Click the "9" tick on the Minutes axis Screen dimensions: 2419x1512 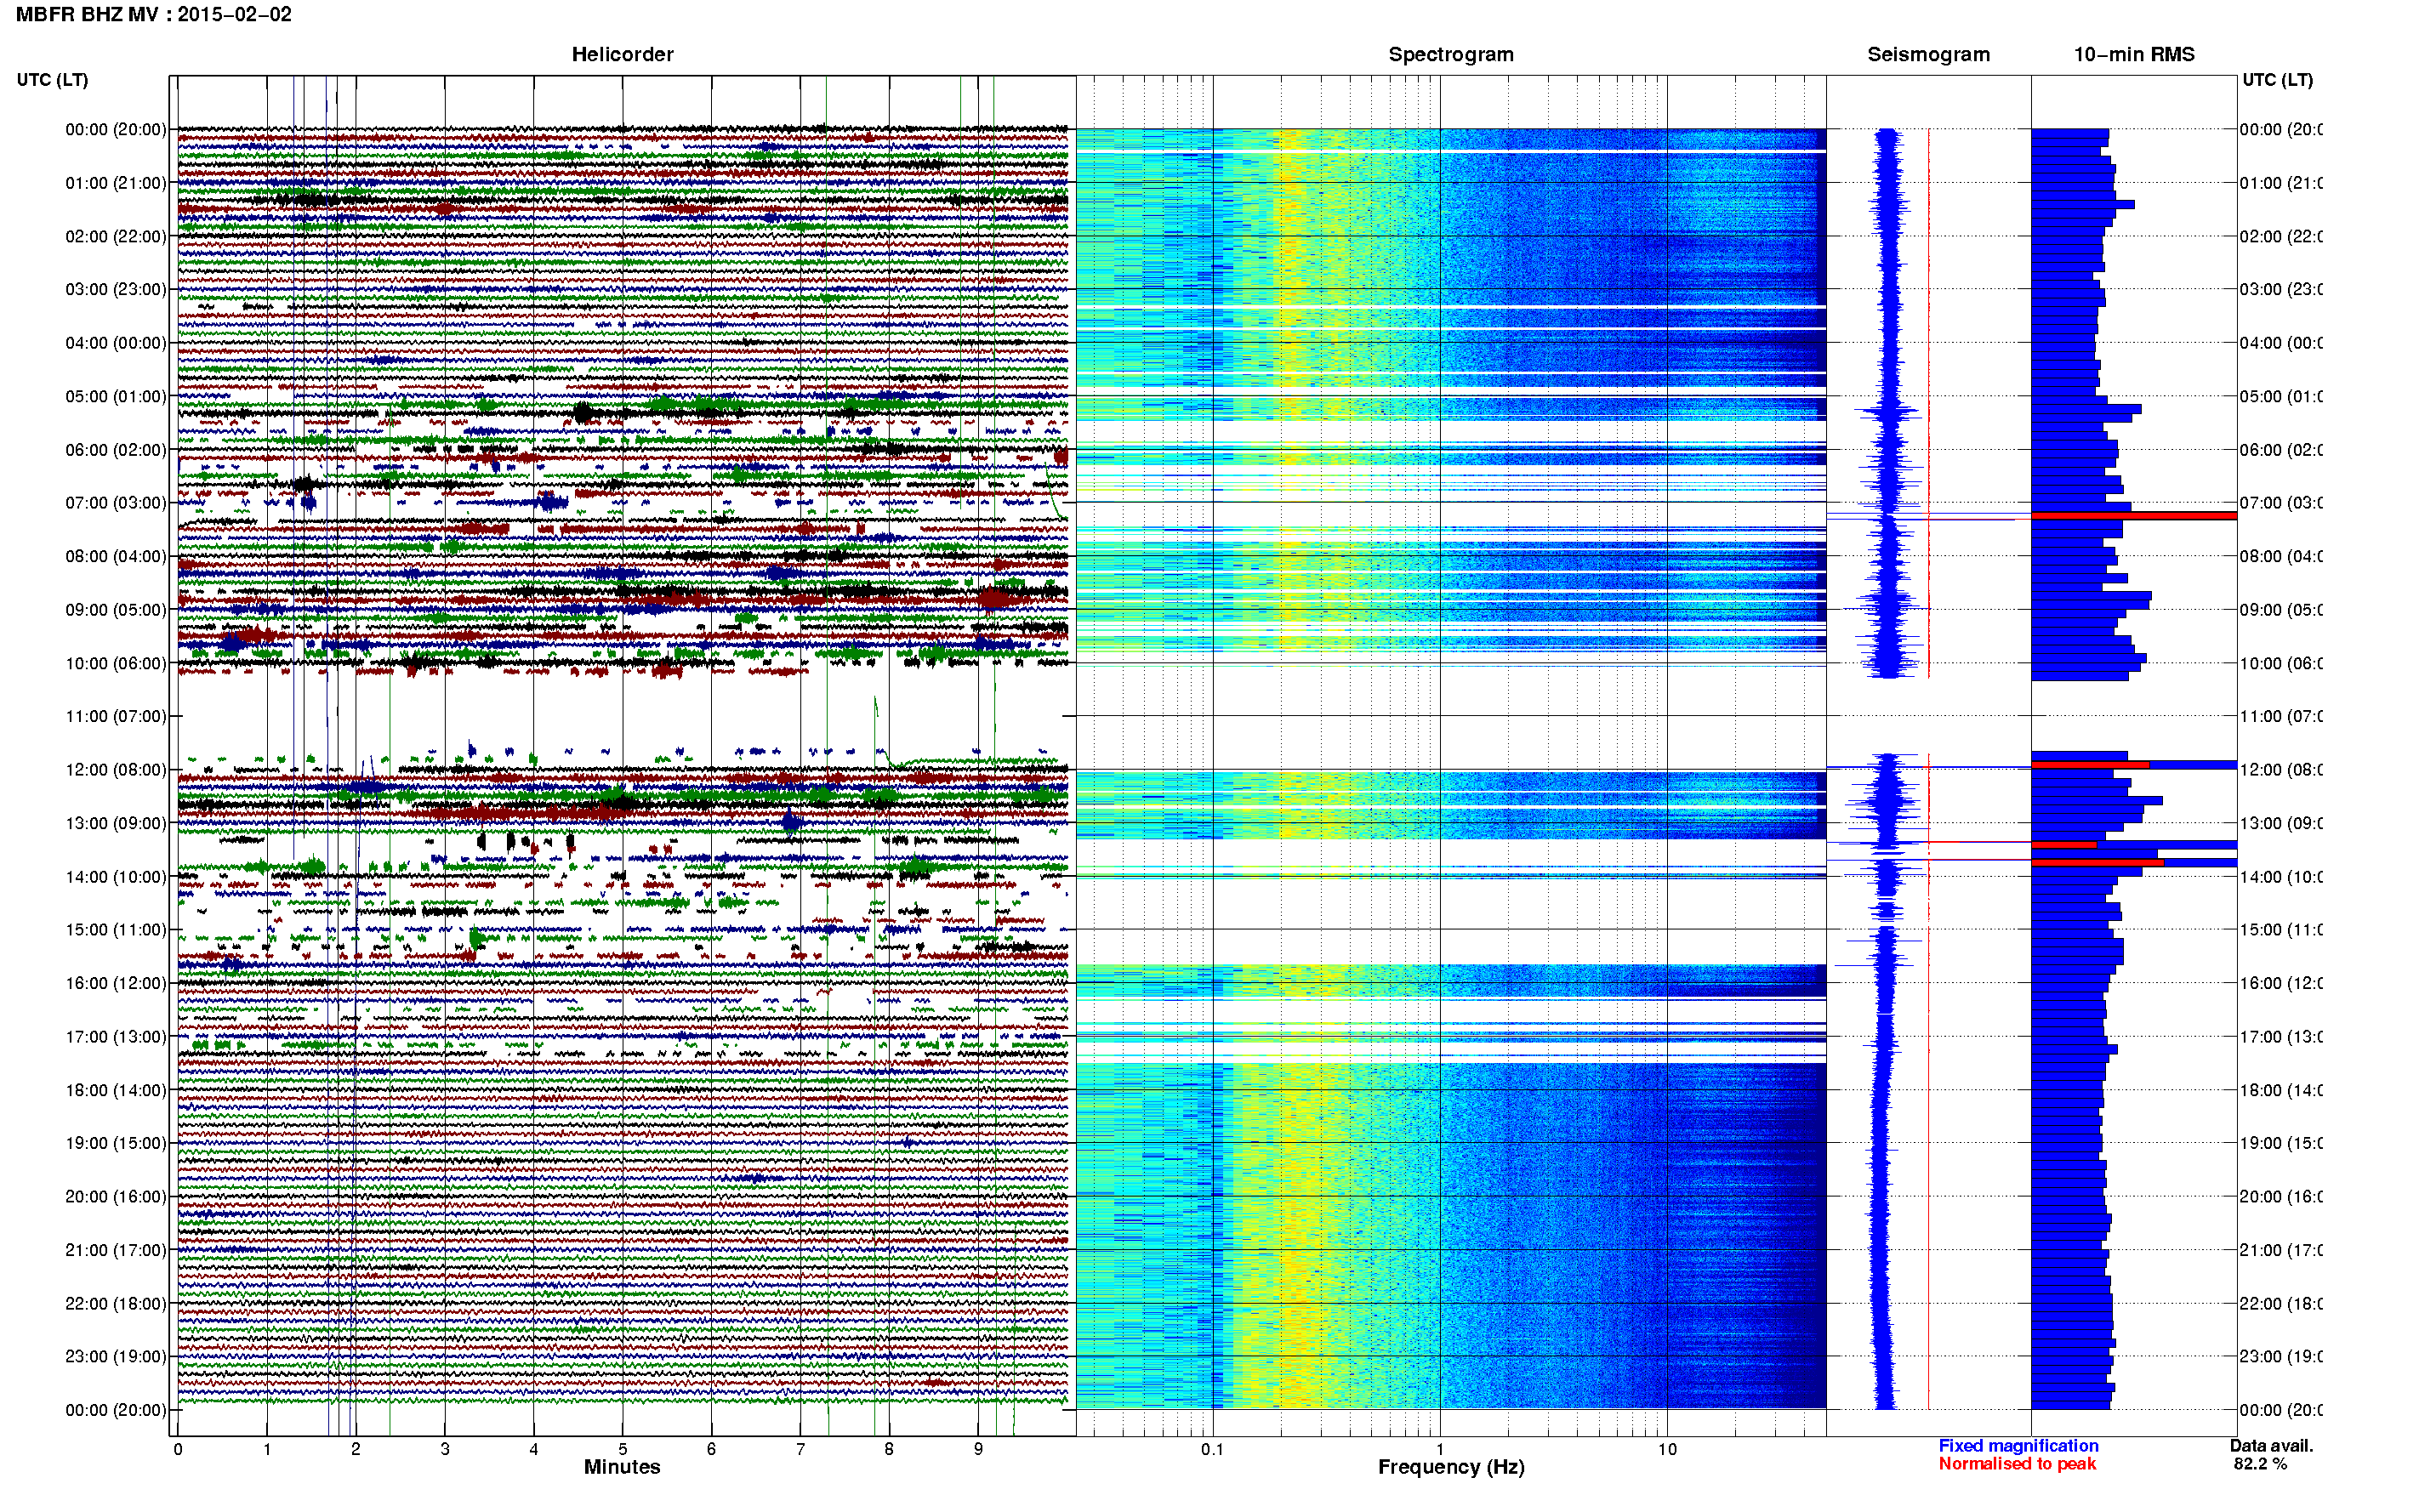978,1449
